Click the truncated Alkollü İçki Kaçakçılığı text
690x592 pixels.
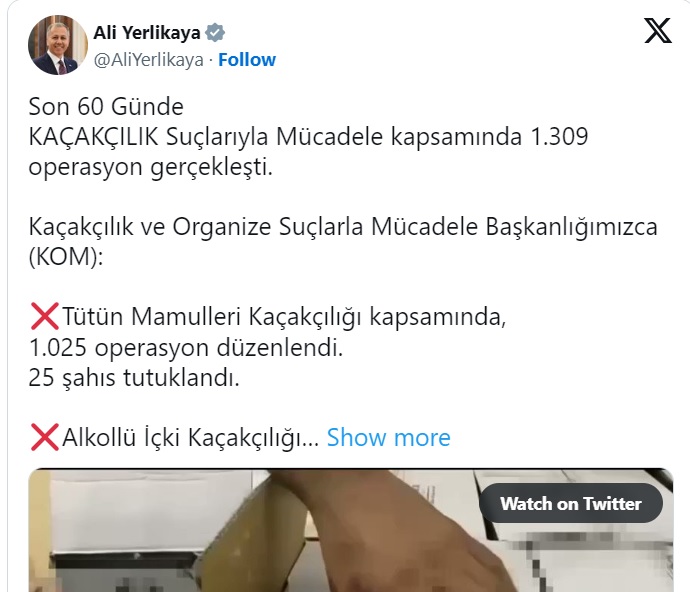pyautogui.click(x=191, y=438)
